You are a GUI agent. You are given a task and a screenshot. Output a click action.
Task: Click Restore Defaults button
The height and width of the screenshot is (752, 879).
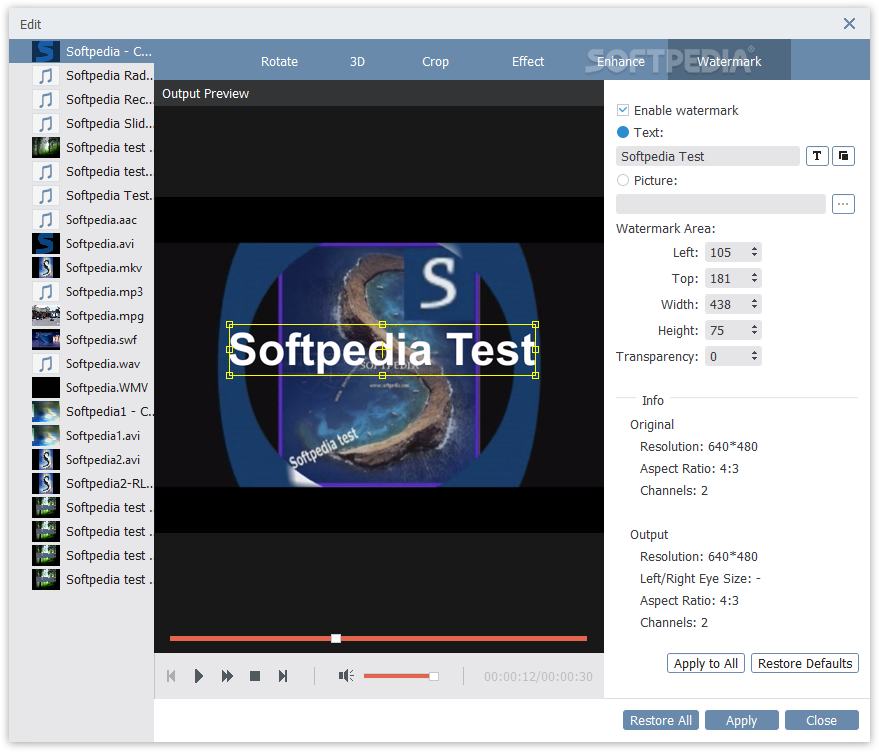pos(805,663)
